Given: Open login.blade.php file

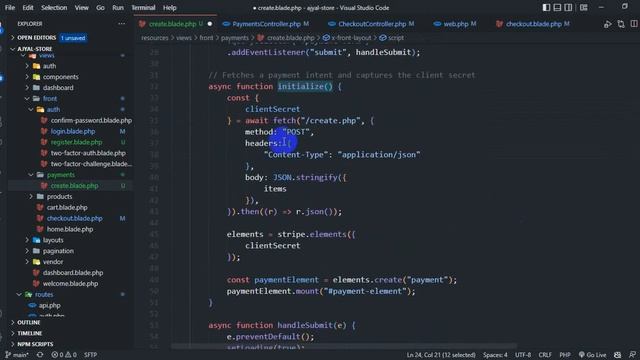Looking at the screenshot, I should 73,131.
